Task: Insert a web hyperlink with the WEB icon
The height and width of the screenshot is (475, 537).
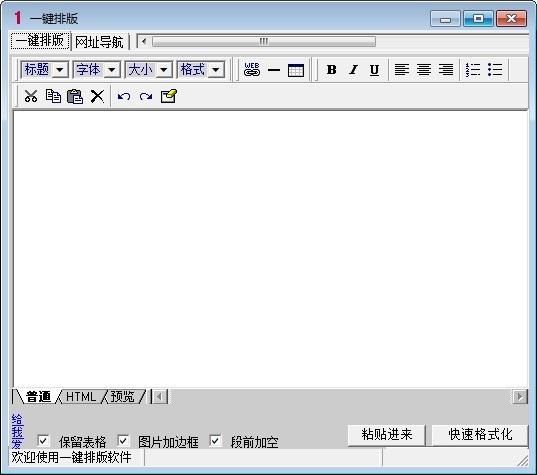Action: click(x=252, y=70)
